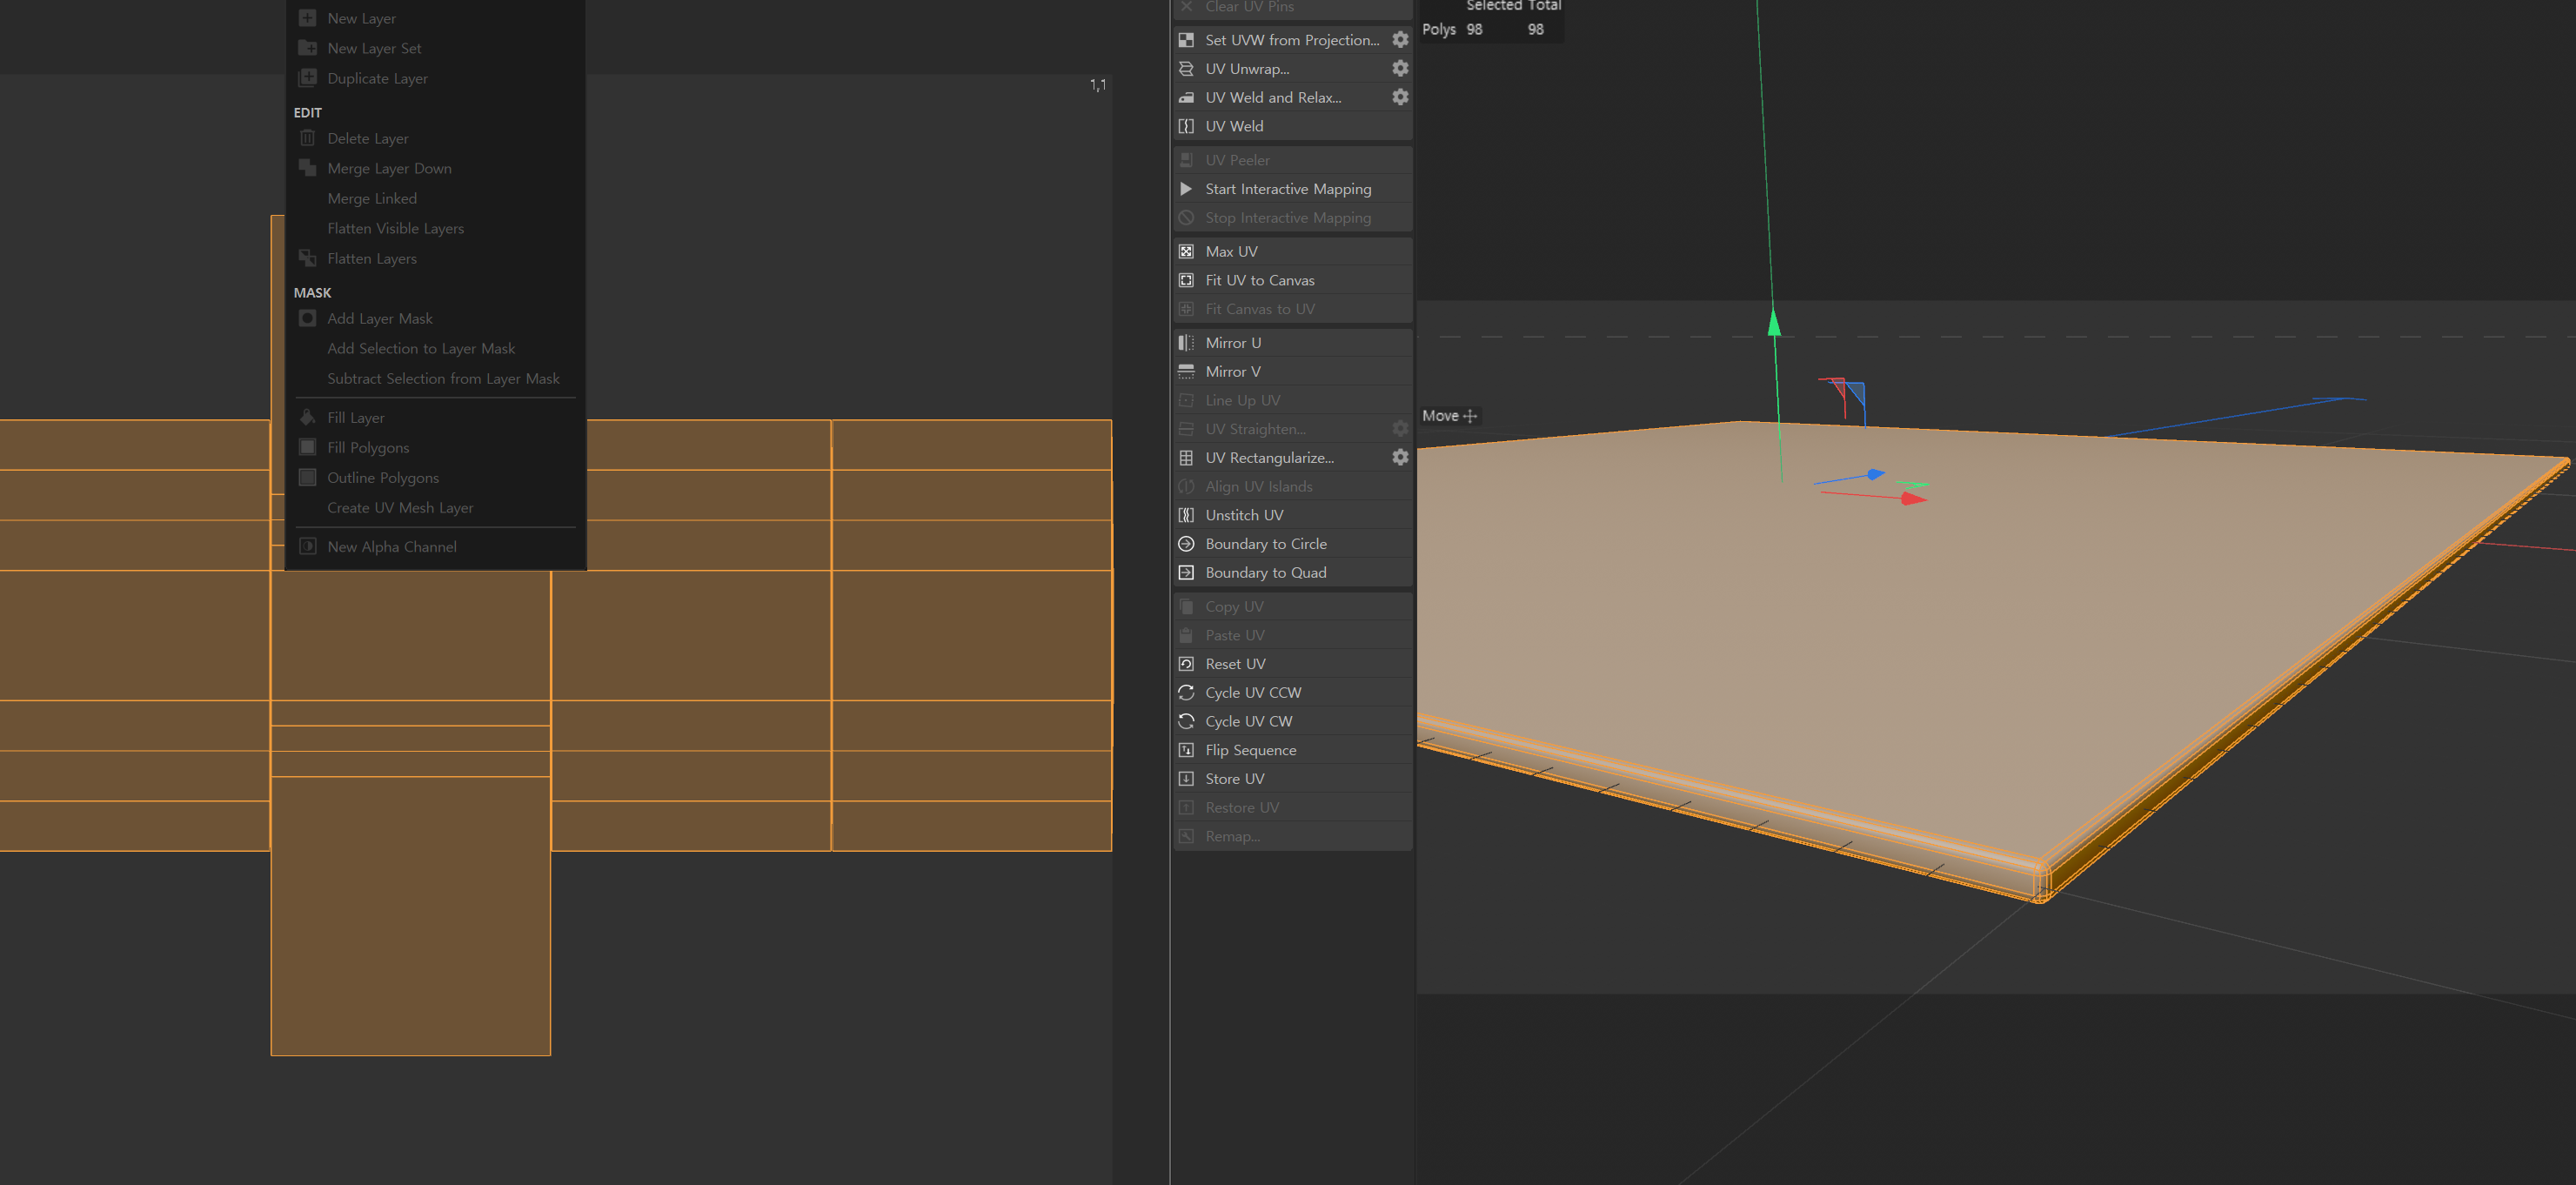Click the Mirror V icon
The width and height of the screenshot is (2576, 1185).
coord(1186,371)
